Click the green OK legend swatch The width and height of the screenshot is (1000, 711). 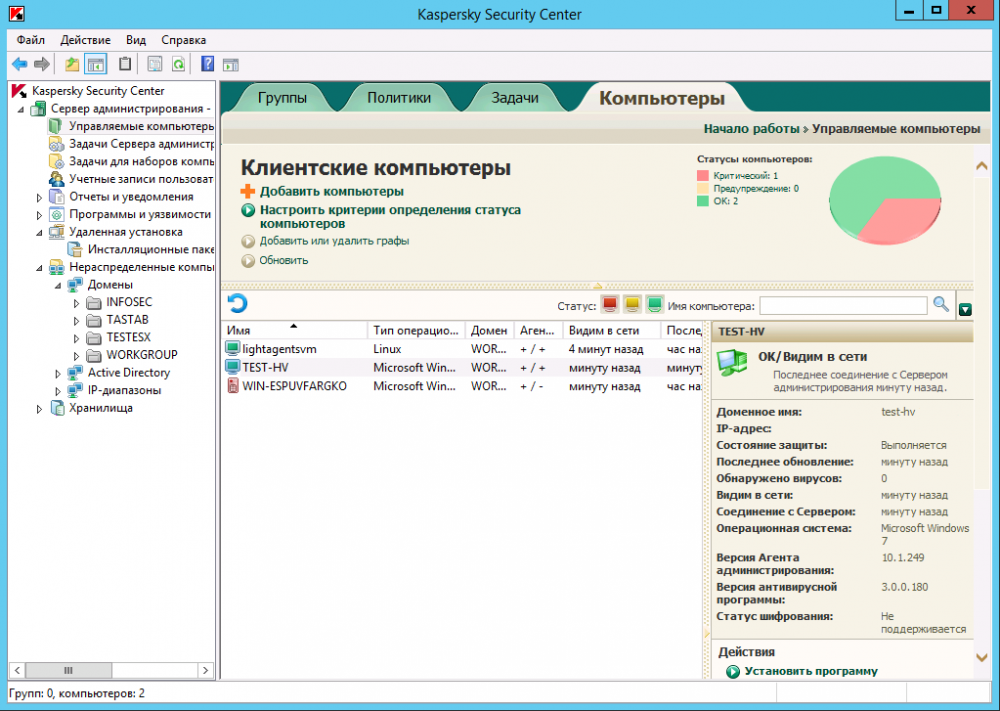pyautogui.click(x=703, y=201)
